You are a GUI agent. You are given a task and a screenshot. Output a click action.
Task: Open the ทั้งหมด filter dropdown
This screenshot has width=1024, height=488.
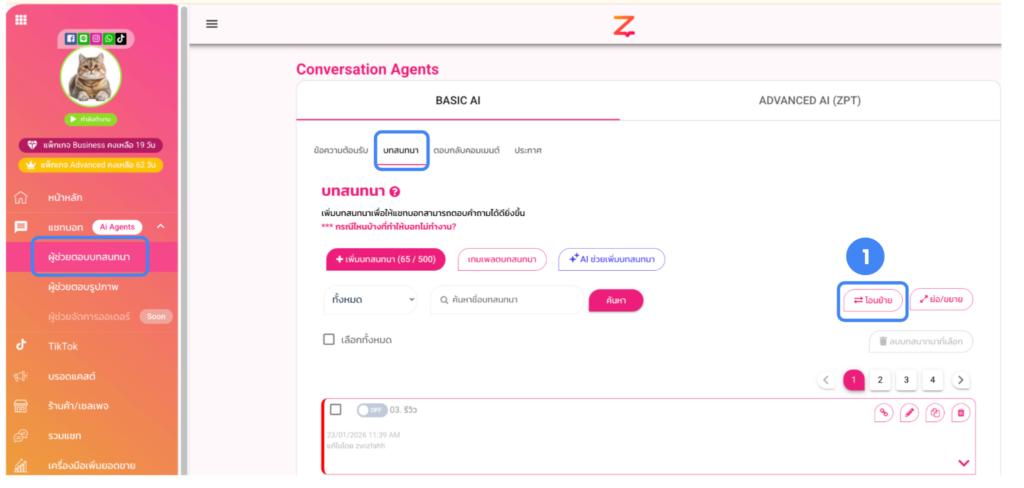pyautogui.click(x=370, y=299)
